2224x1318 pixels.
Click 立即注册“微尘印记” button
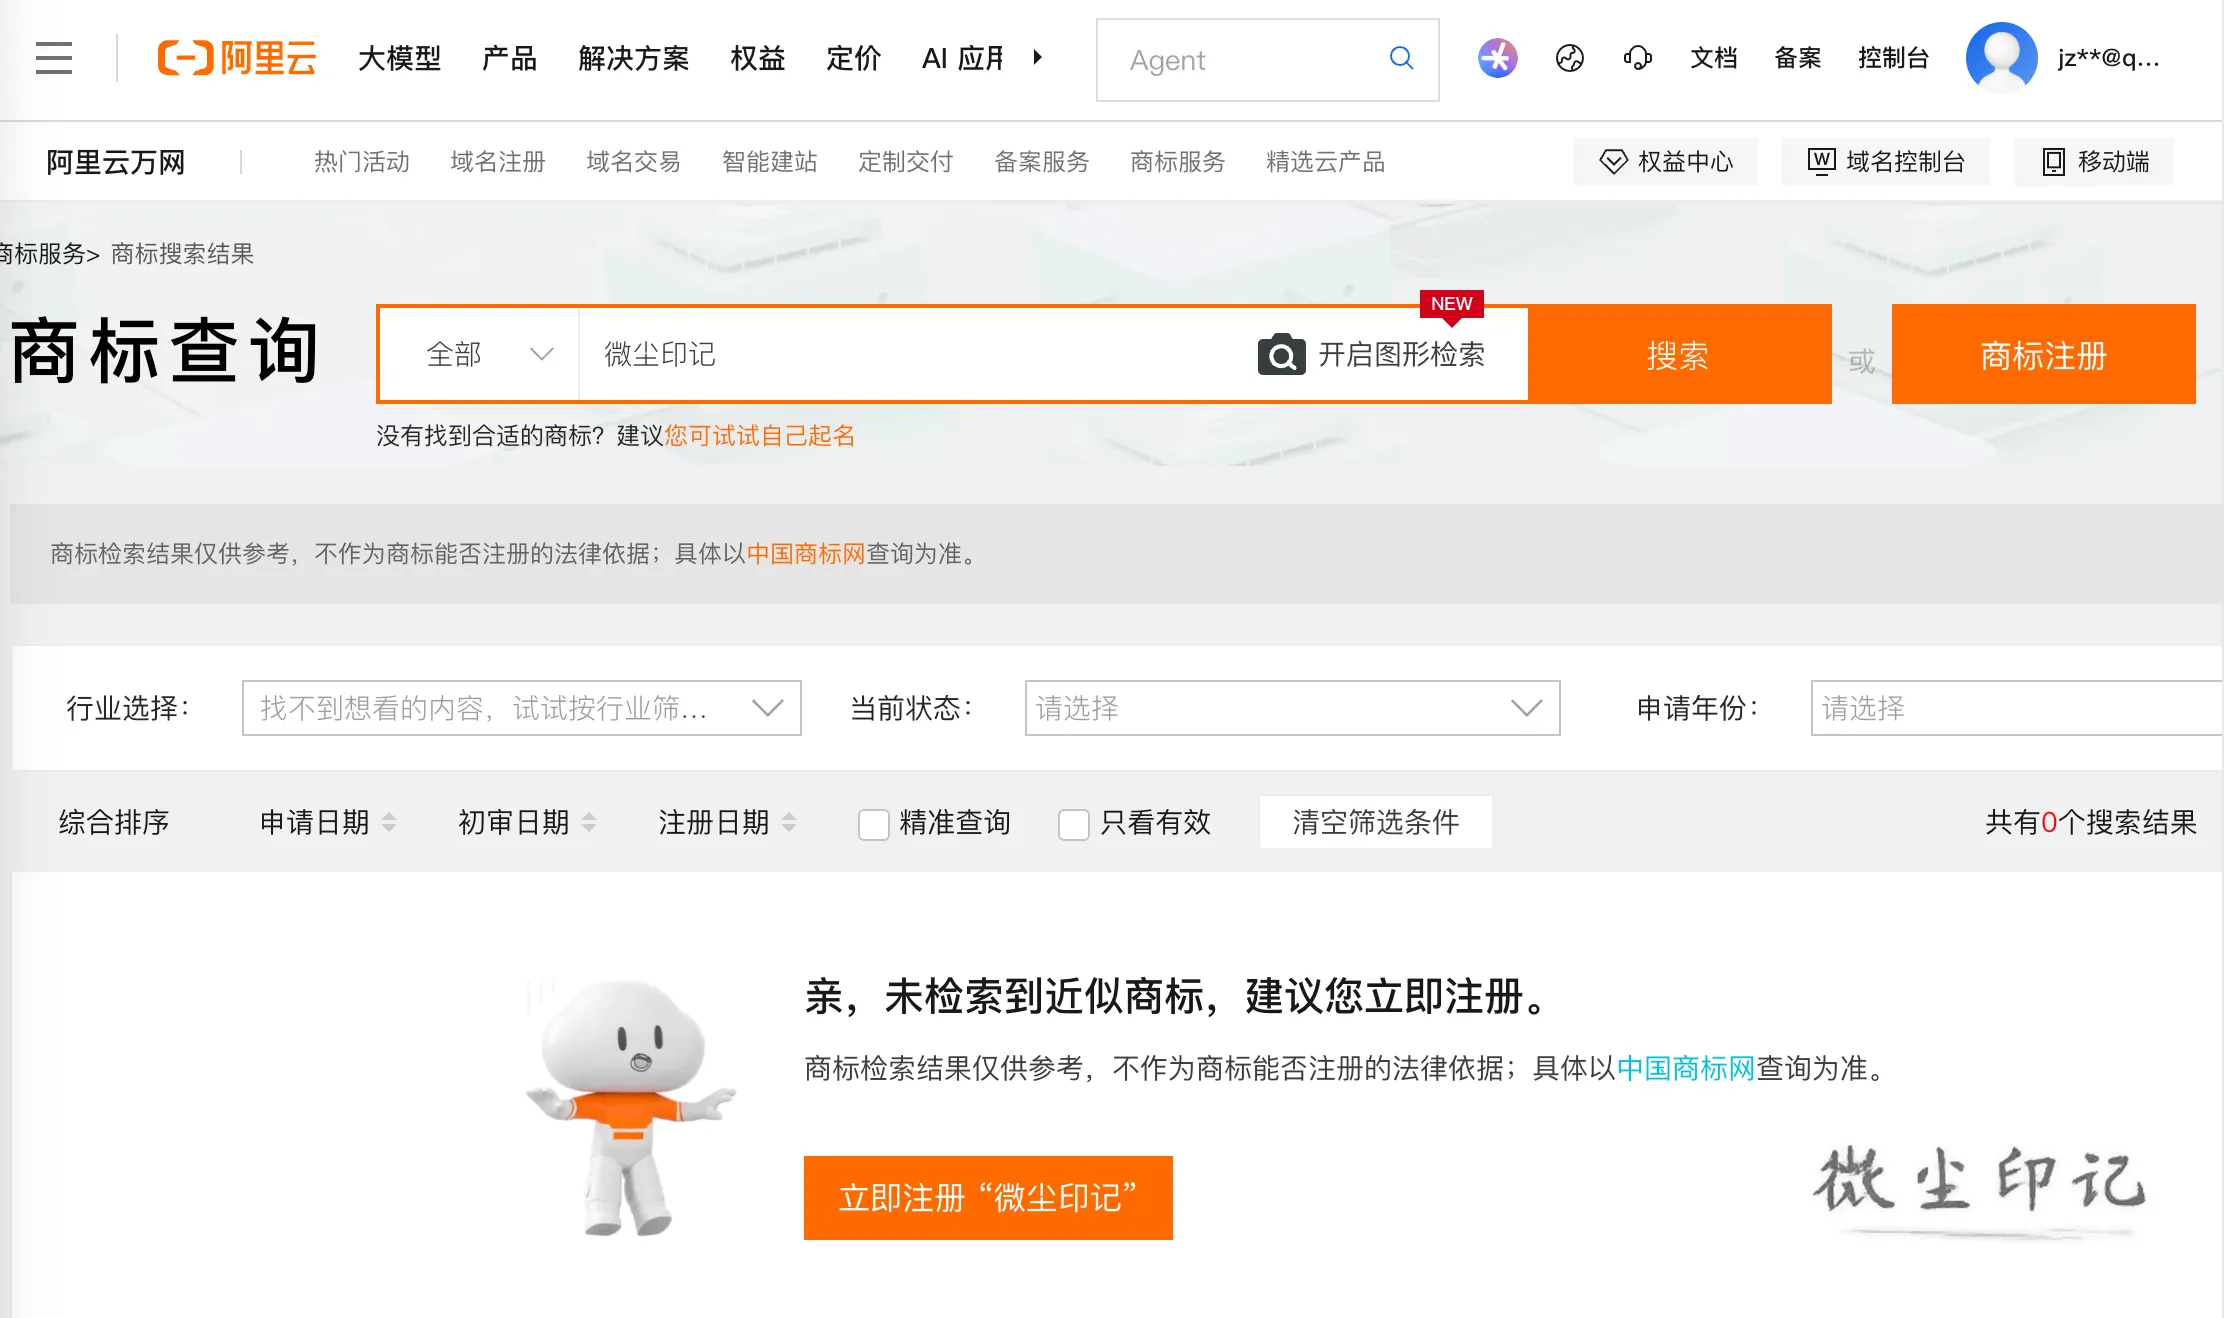[988, 1197]
